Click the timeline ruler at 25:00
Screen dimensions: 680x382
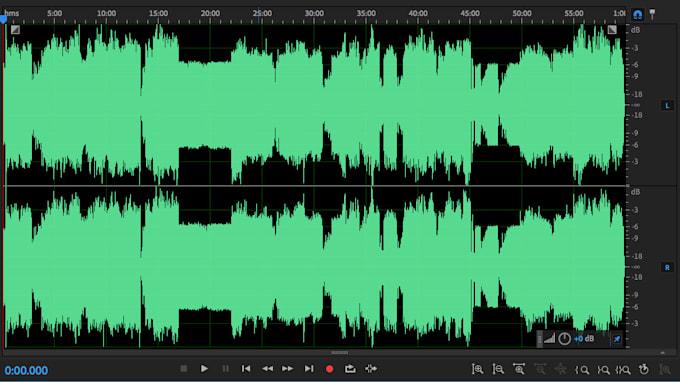262,14
